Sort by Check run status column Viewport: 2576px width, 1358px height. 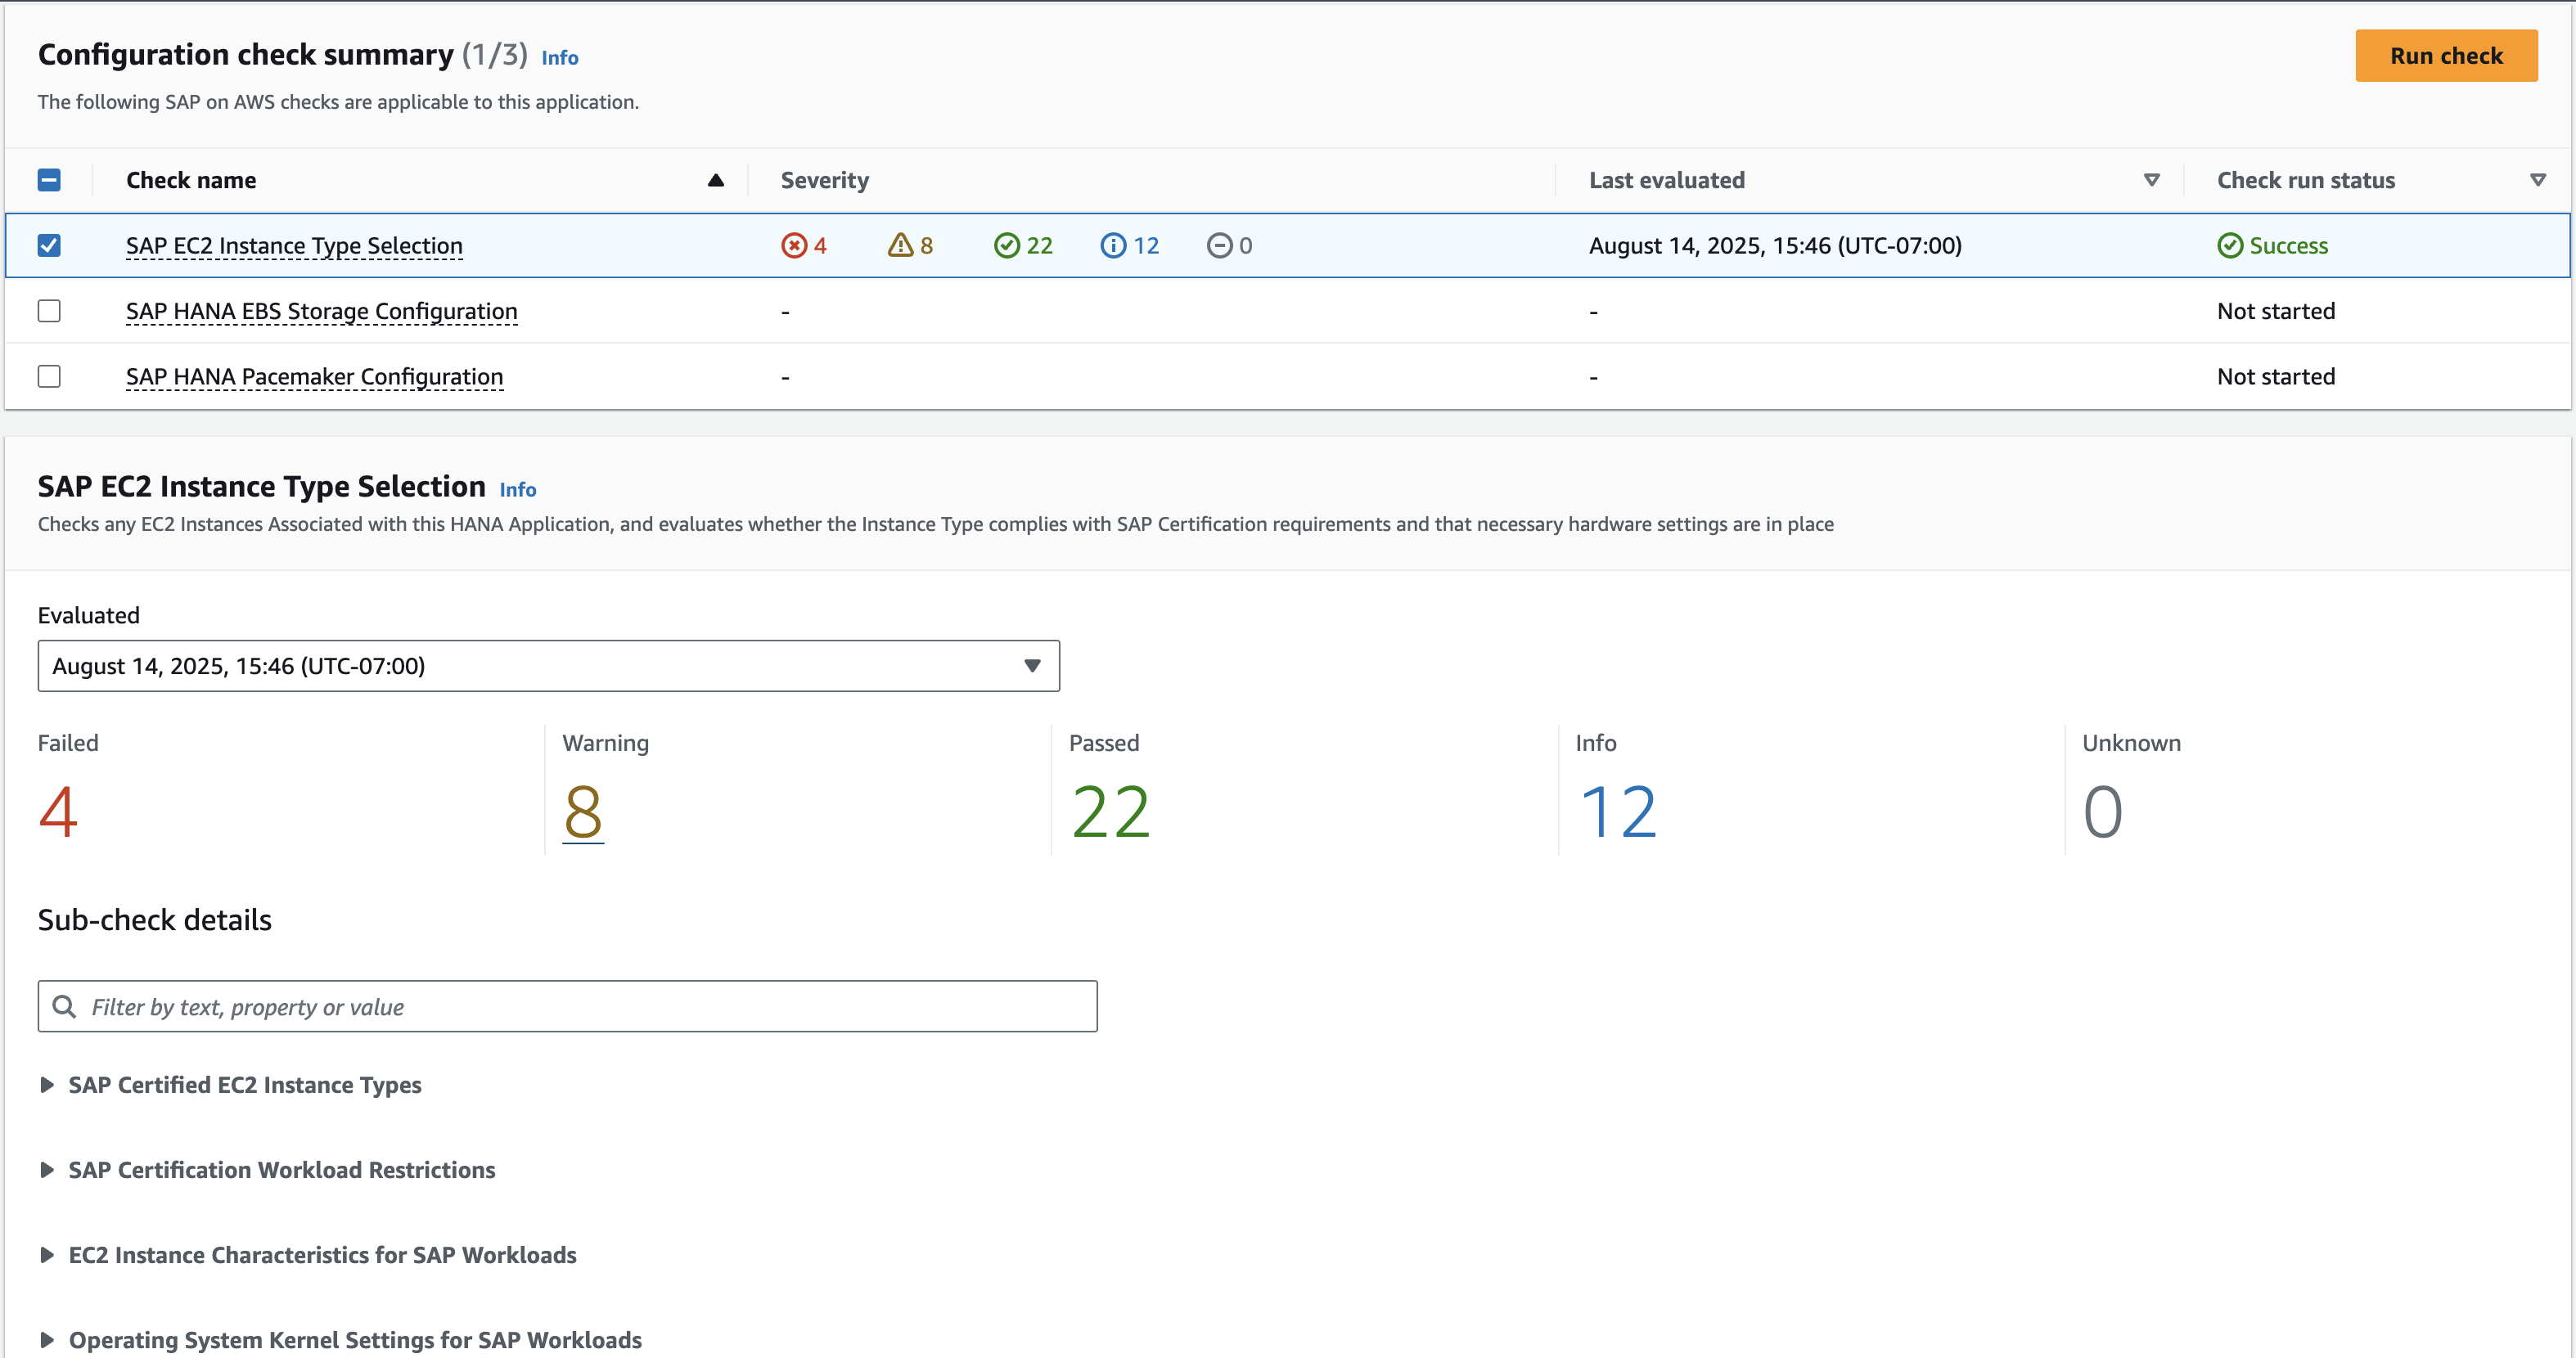[2537, 181]
